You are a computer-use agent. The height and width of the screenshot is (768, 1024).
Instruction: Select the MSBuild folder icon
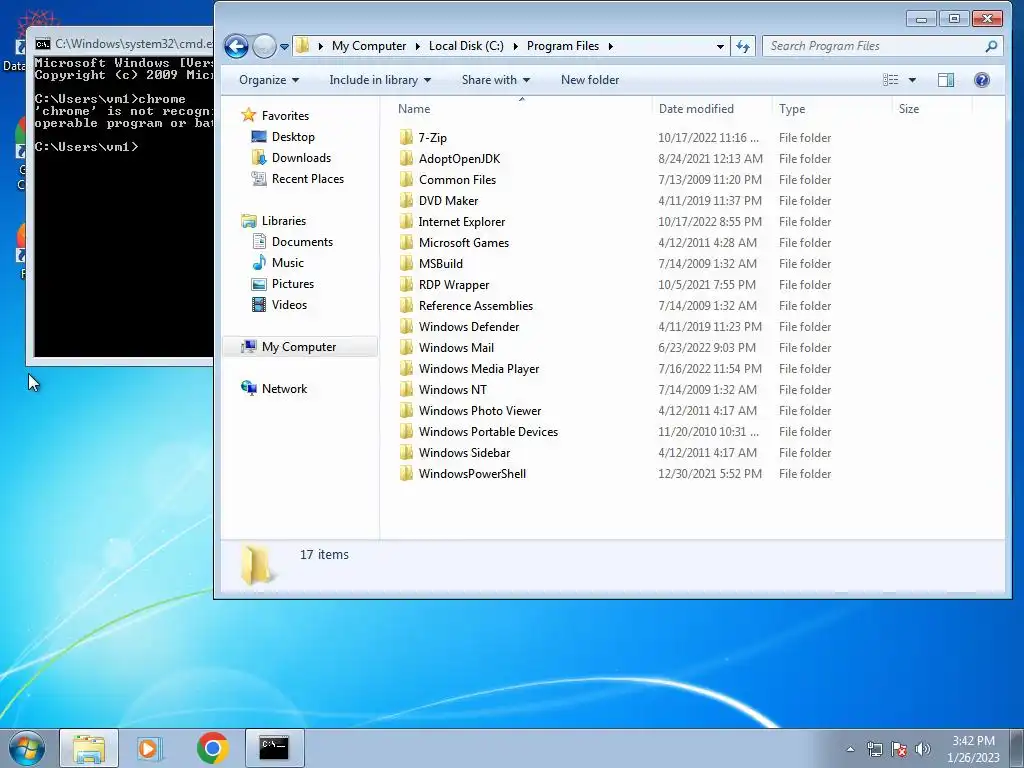click(x=406, y=263)
